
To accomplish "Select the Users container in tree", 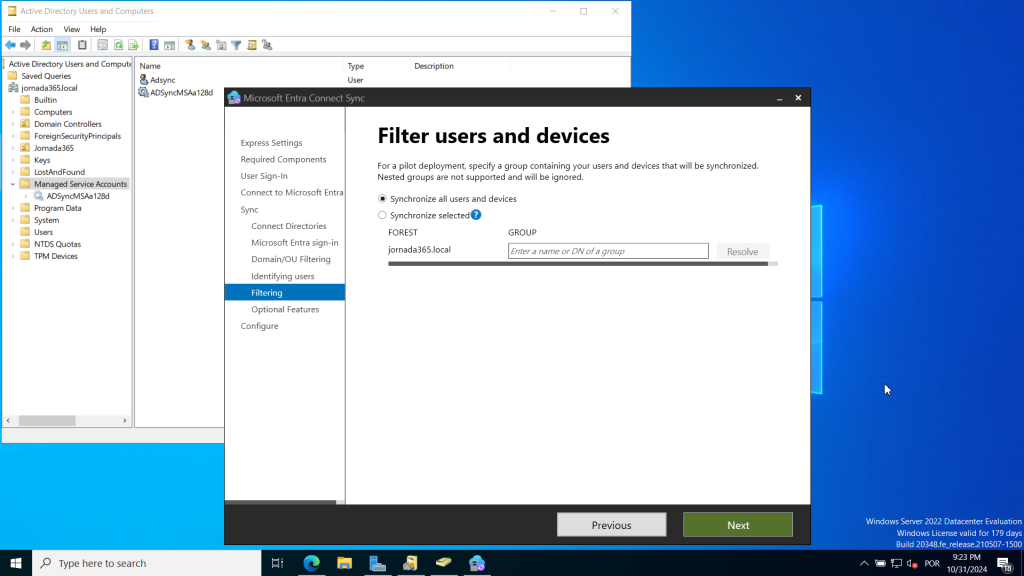I will (x=43, y=232).
